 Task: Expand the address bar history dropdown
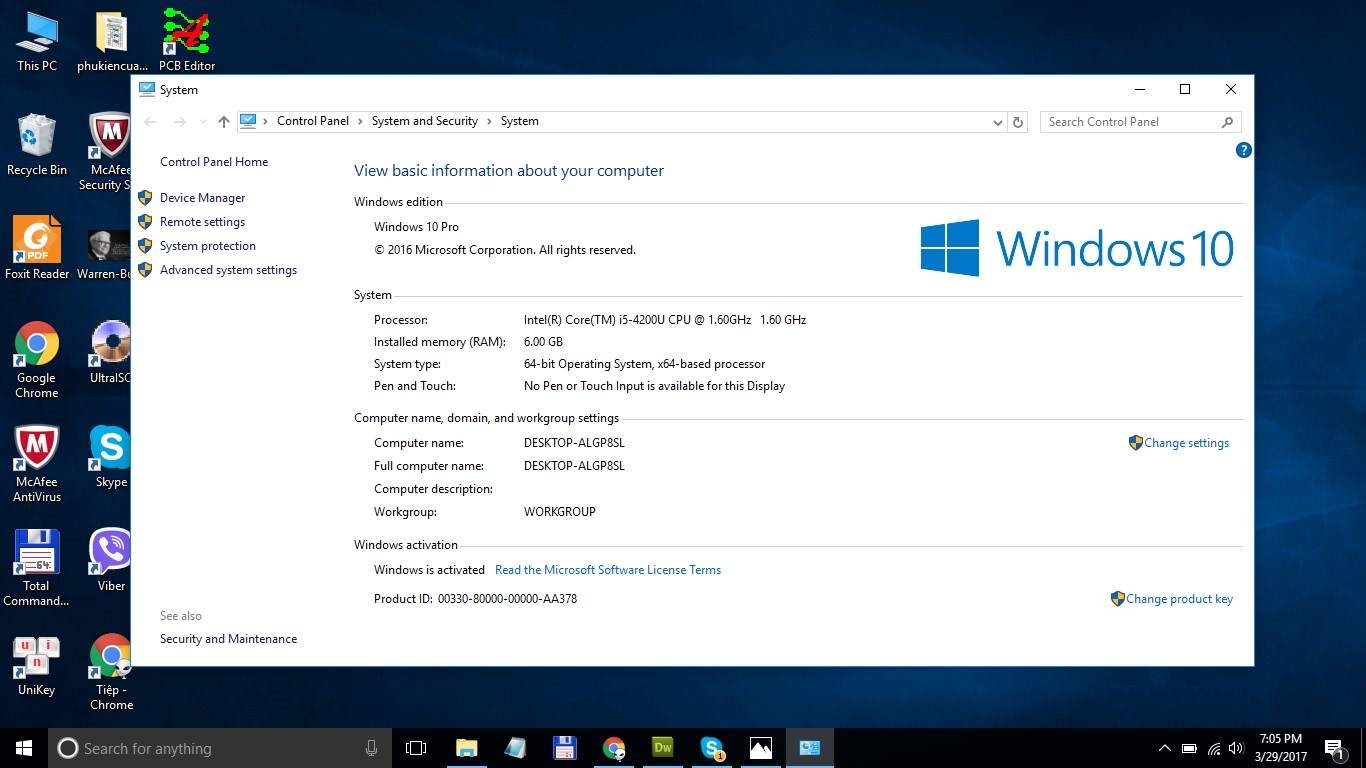(x=997, y=122)
